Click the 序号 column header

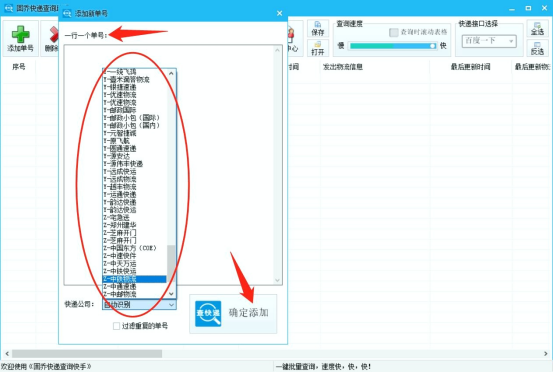pos(19,67)
